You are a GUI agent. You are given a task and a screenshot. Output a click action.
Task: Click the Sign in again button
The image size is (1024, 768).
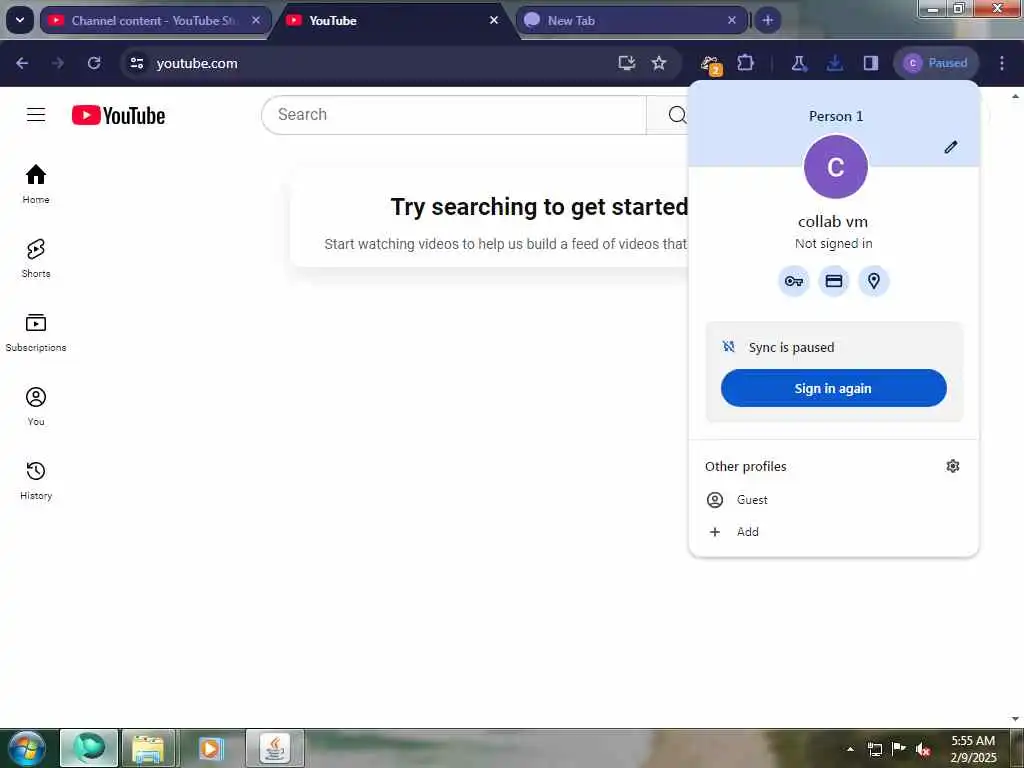pyautogui.click(x=833, y=388)
